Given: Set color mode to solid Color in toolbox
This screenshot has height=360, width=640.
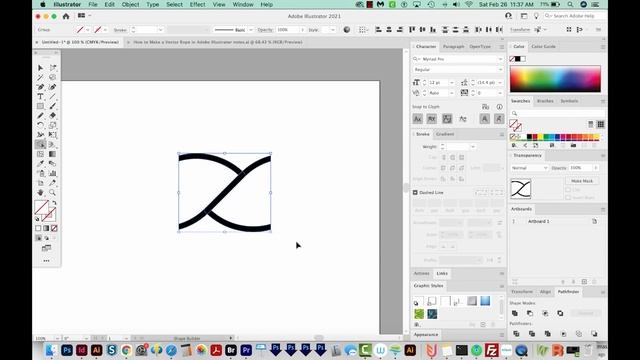Looking at the screenshot, I should coord(38,228).
